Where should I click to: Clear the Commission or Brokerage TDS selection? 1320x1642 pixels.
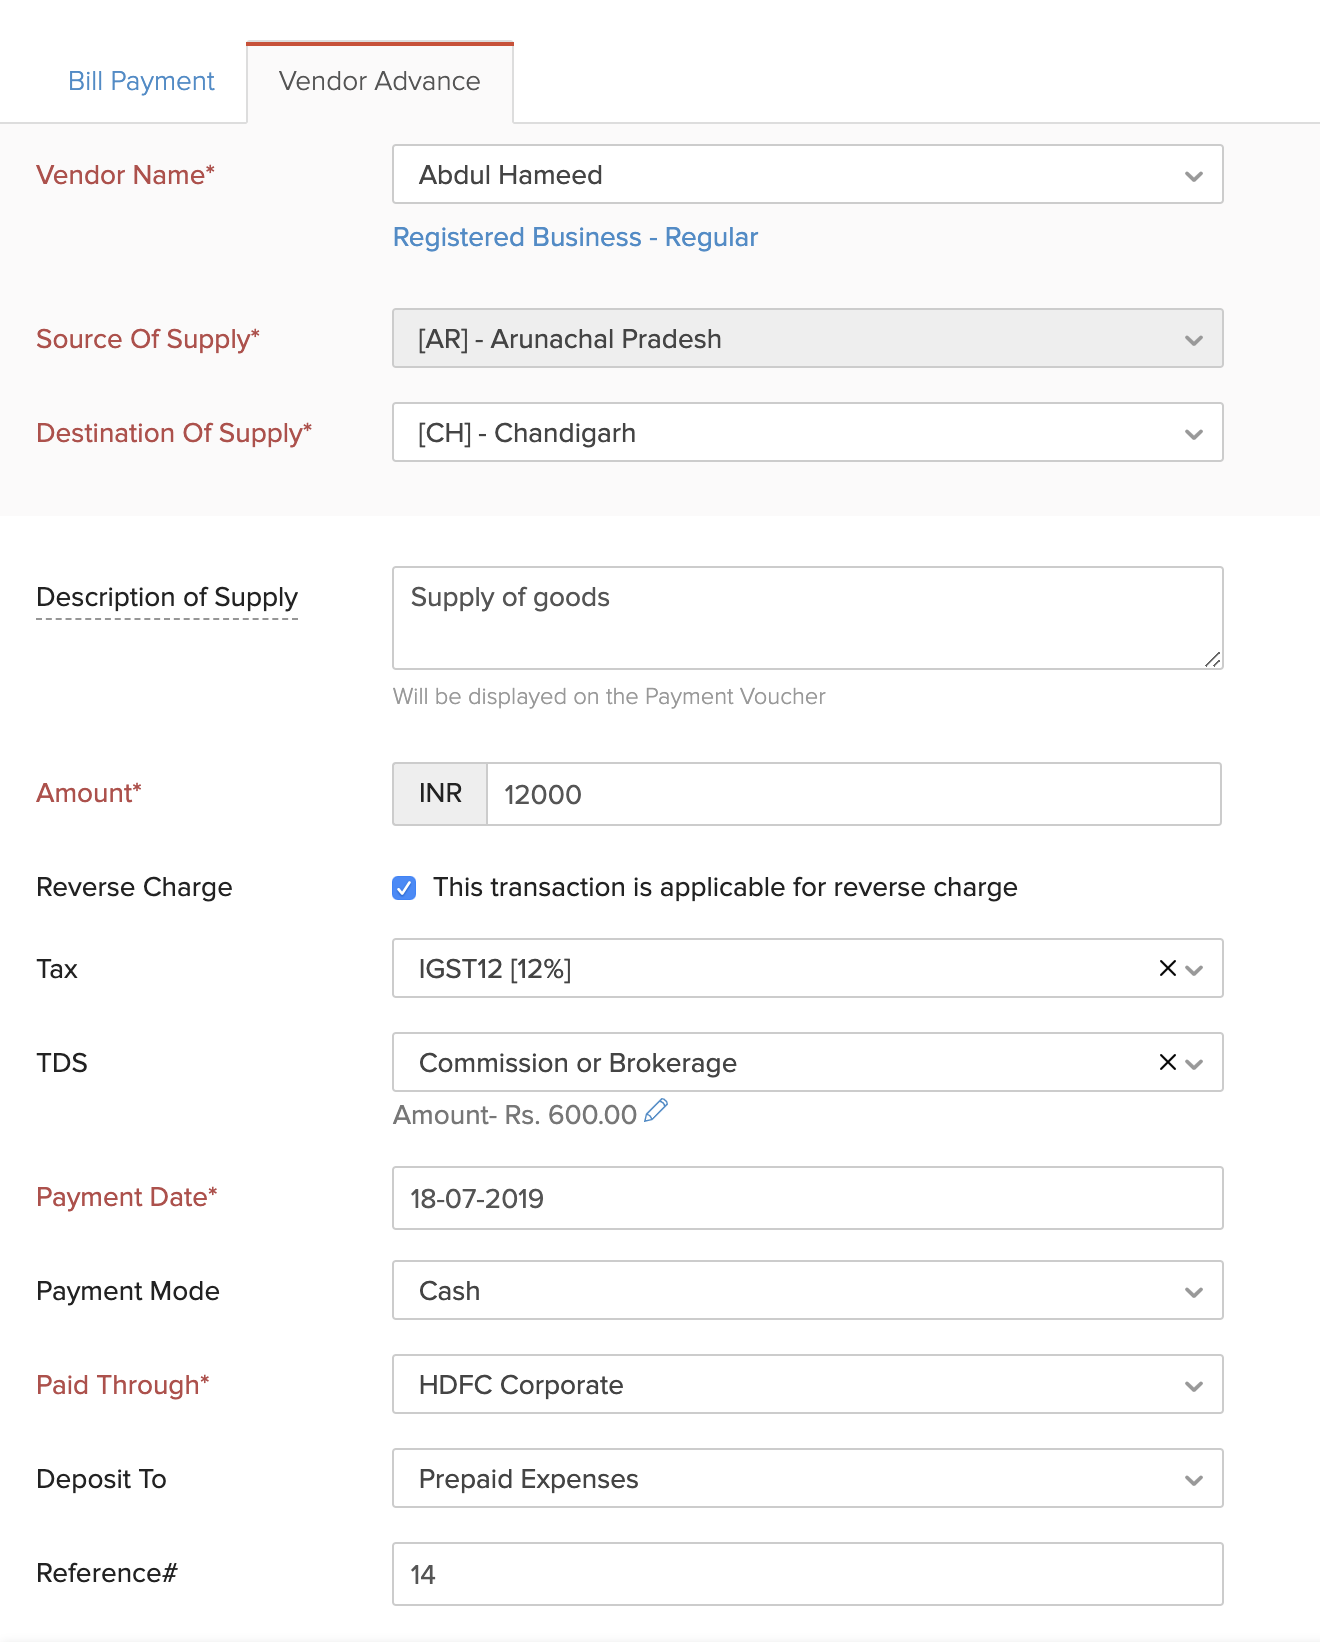[1167, 1062]
